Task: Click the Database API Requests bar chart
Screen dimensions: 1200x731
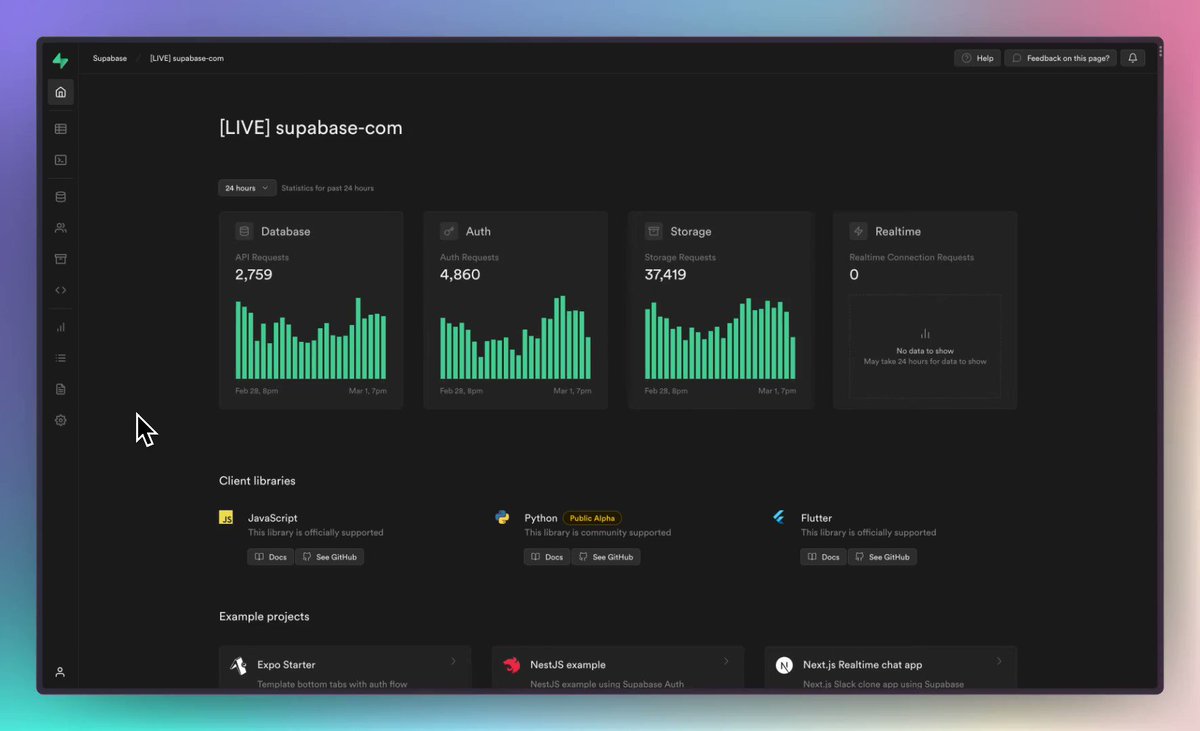Action: [x=311, y=338]
